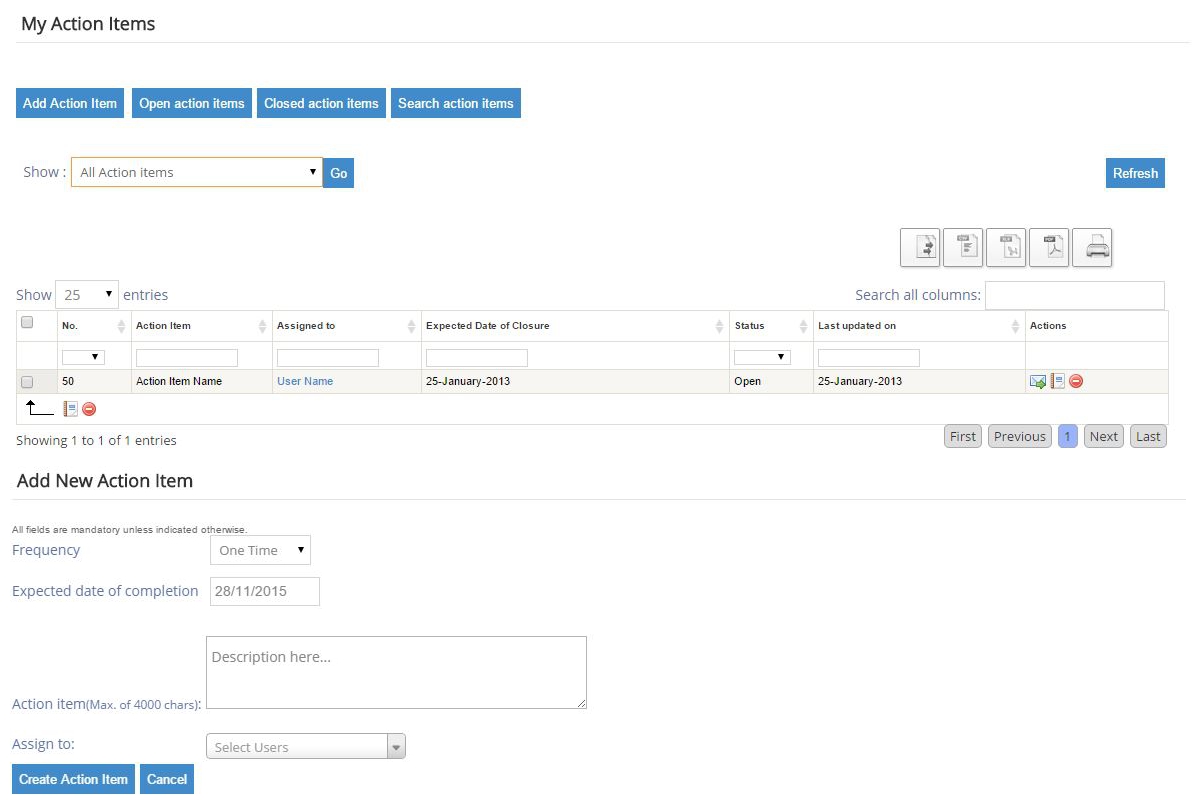
Task: Switch to the Closed action items view
Action: [x=321, y=102]
